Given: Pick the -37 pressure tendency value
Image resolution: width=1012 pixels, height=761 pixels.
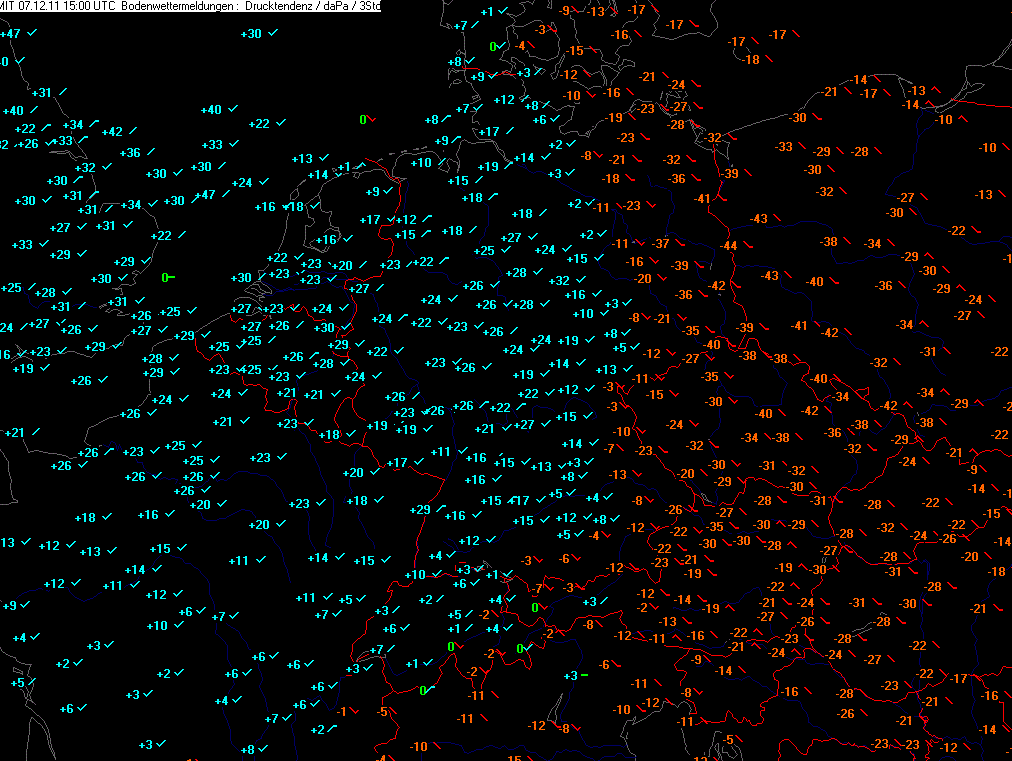Looking at the screenshot, I should point(660,244).
